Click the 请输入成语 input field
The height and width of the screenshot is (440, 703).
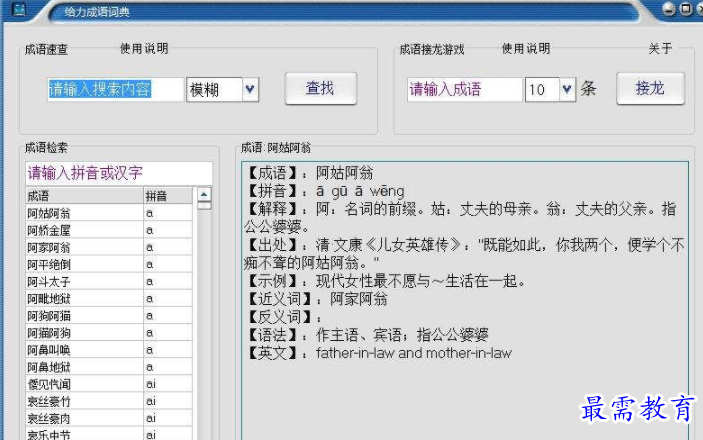464,89
